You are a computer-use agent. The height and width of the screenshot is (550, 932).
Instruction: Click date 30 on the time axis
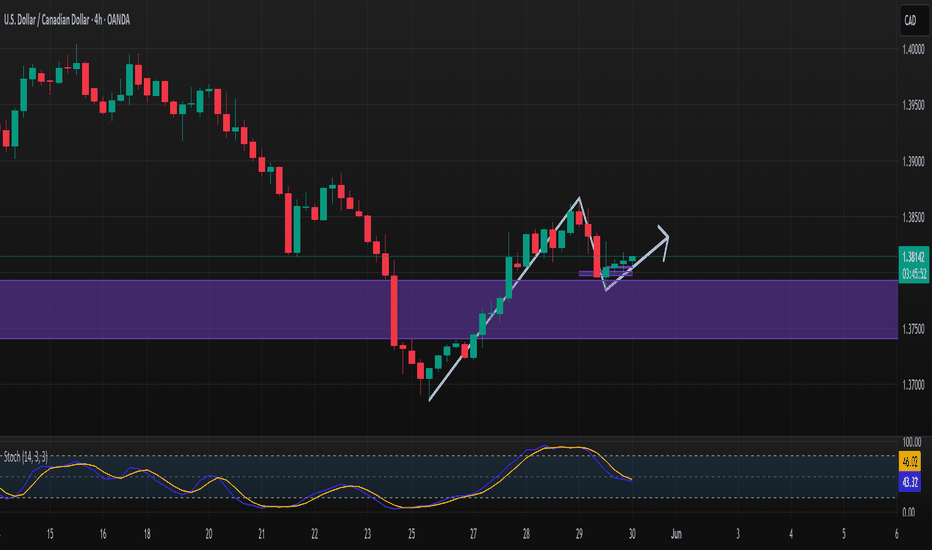tap(632, 534)
